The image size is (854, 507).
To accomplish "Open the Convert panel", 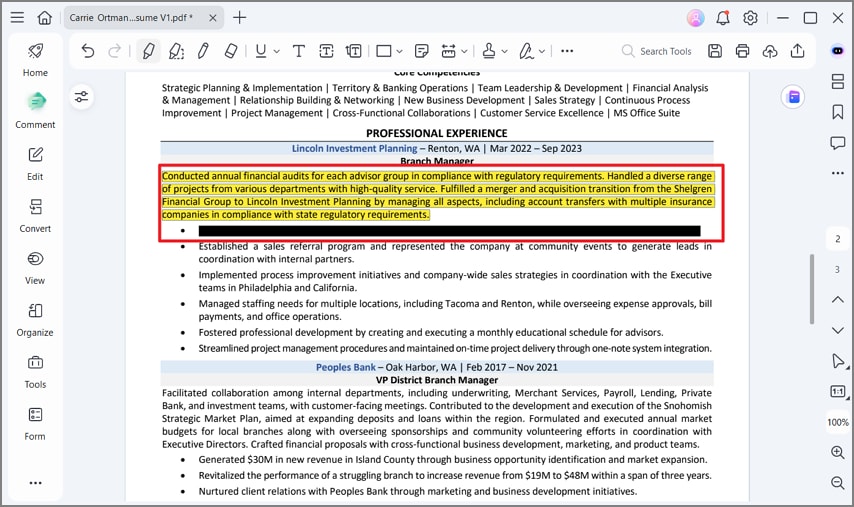I will (35, 216).
